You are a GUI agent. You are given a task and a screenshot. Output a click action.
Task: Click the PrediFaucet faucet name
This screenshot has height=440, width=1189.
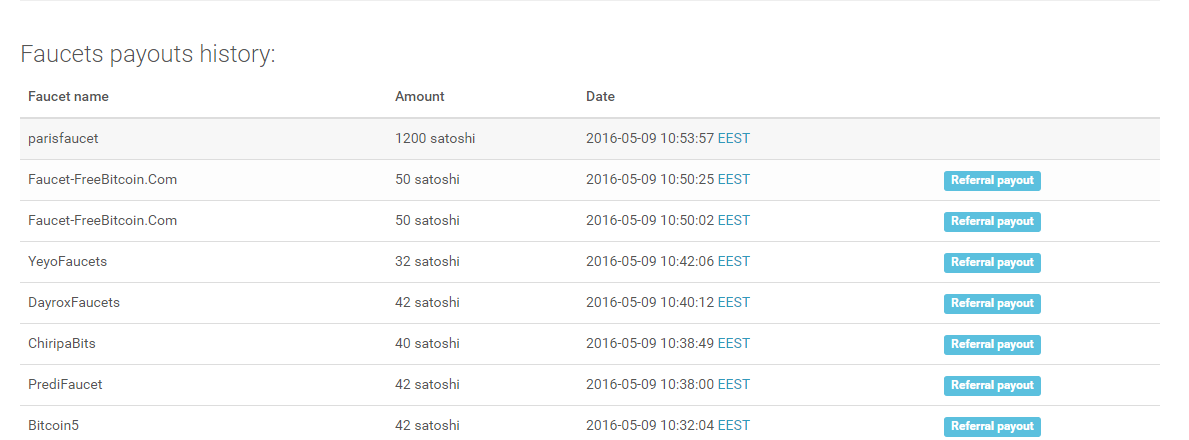click(x=65, y=384)
